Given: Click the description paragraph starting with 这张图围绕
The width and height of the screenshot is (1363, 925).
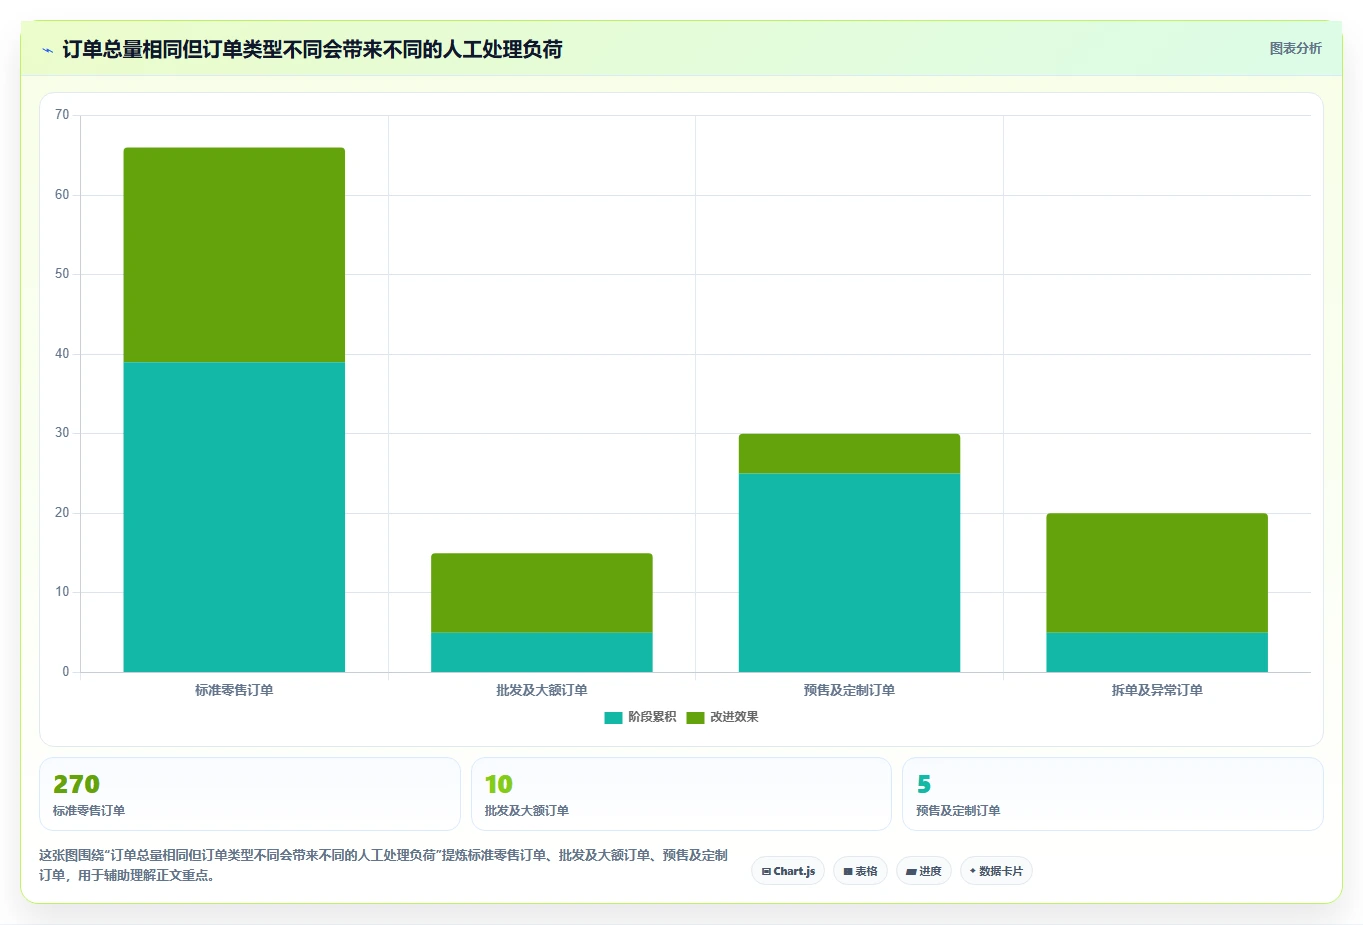Looking at the screenshot, I should [x=384, y=865].
